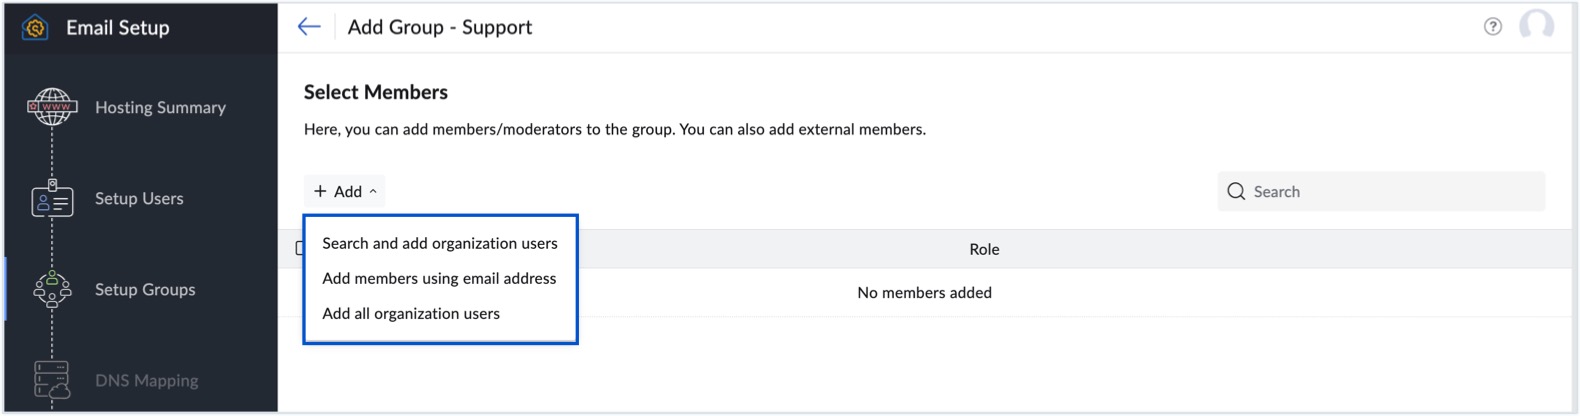The height and width of the screenshot is (416, 1580).
Task: Choose Add members using email address
Action: coord(438,278)
